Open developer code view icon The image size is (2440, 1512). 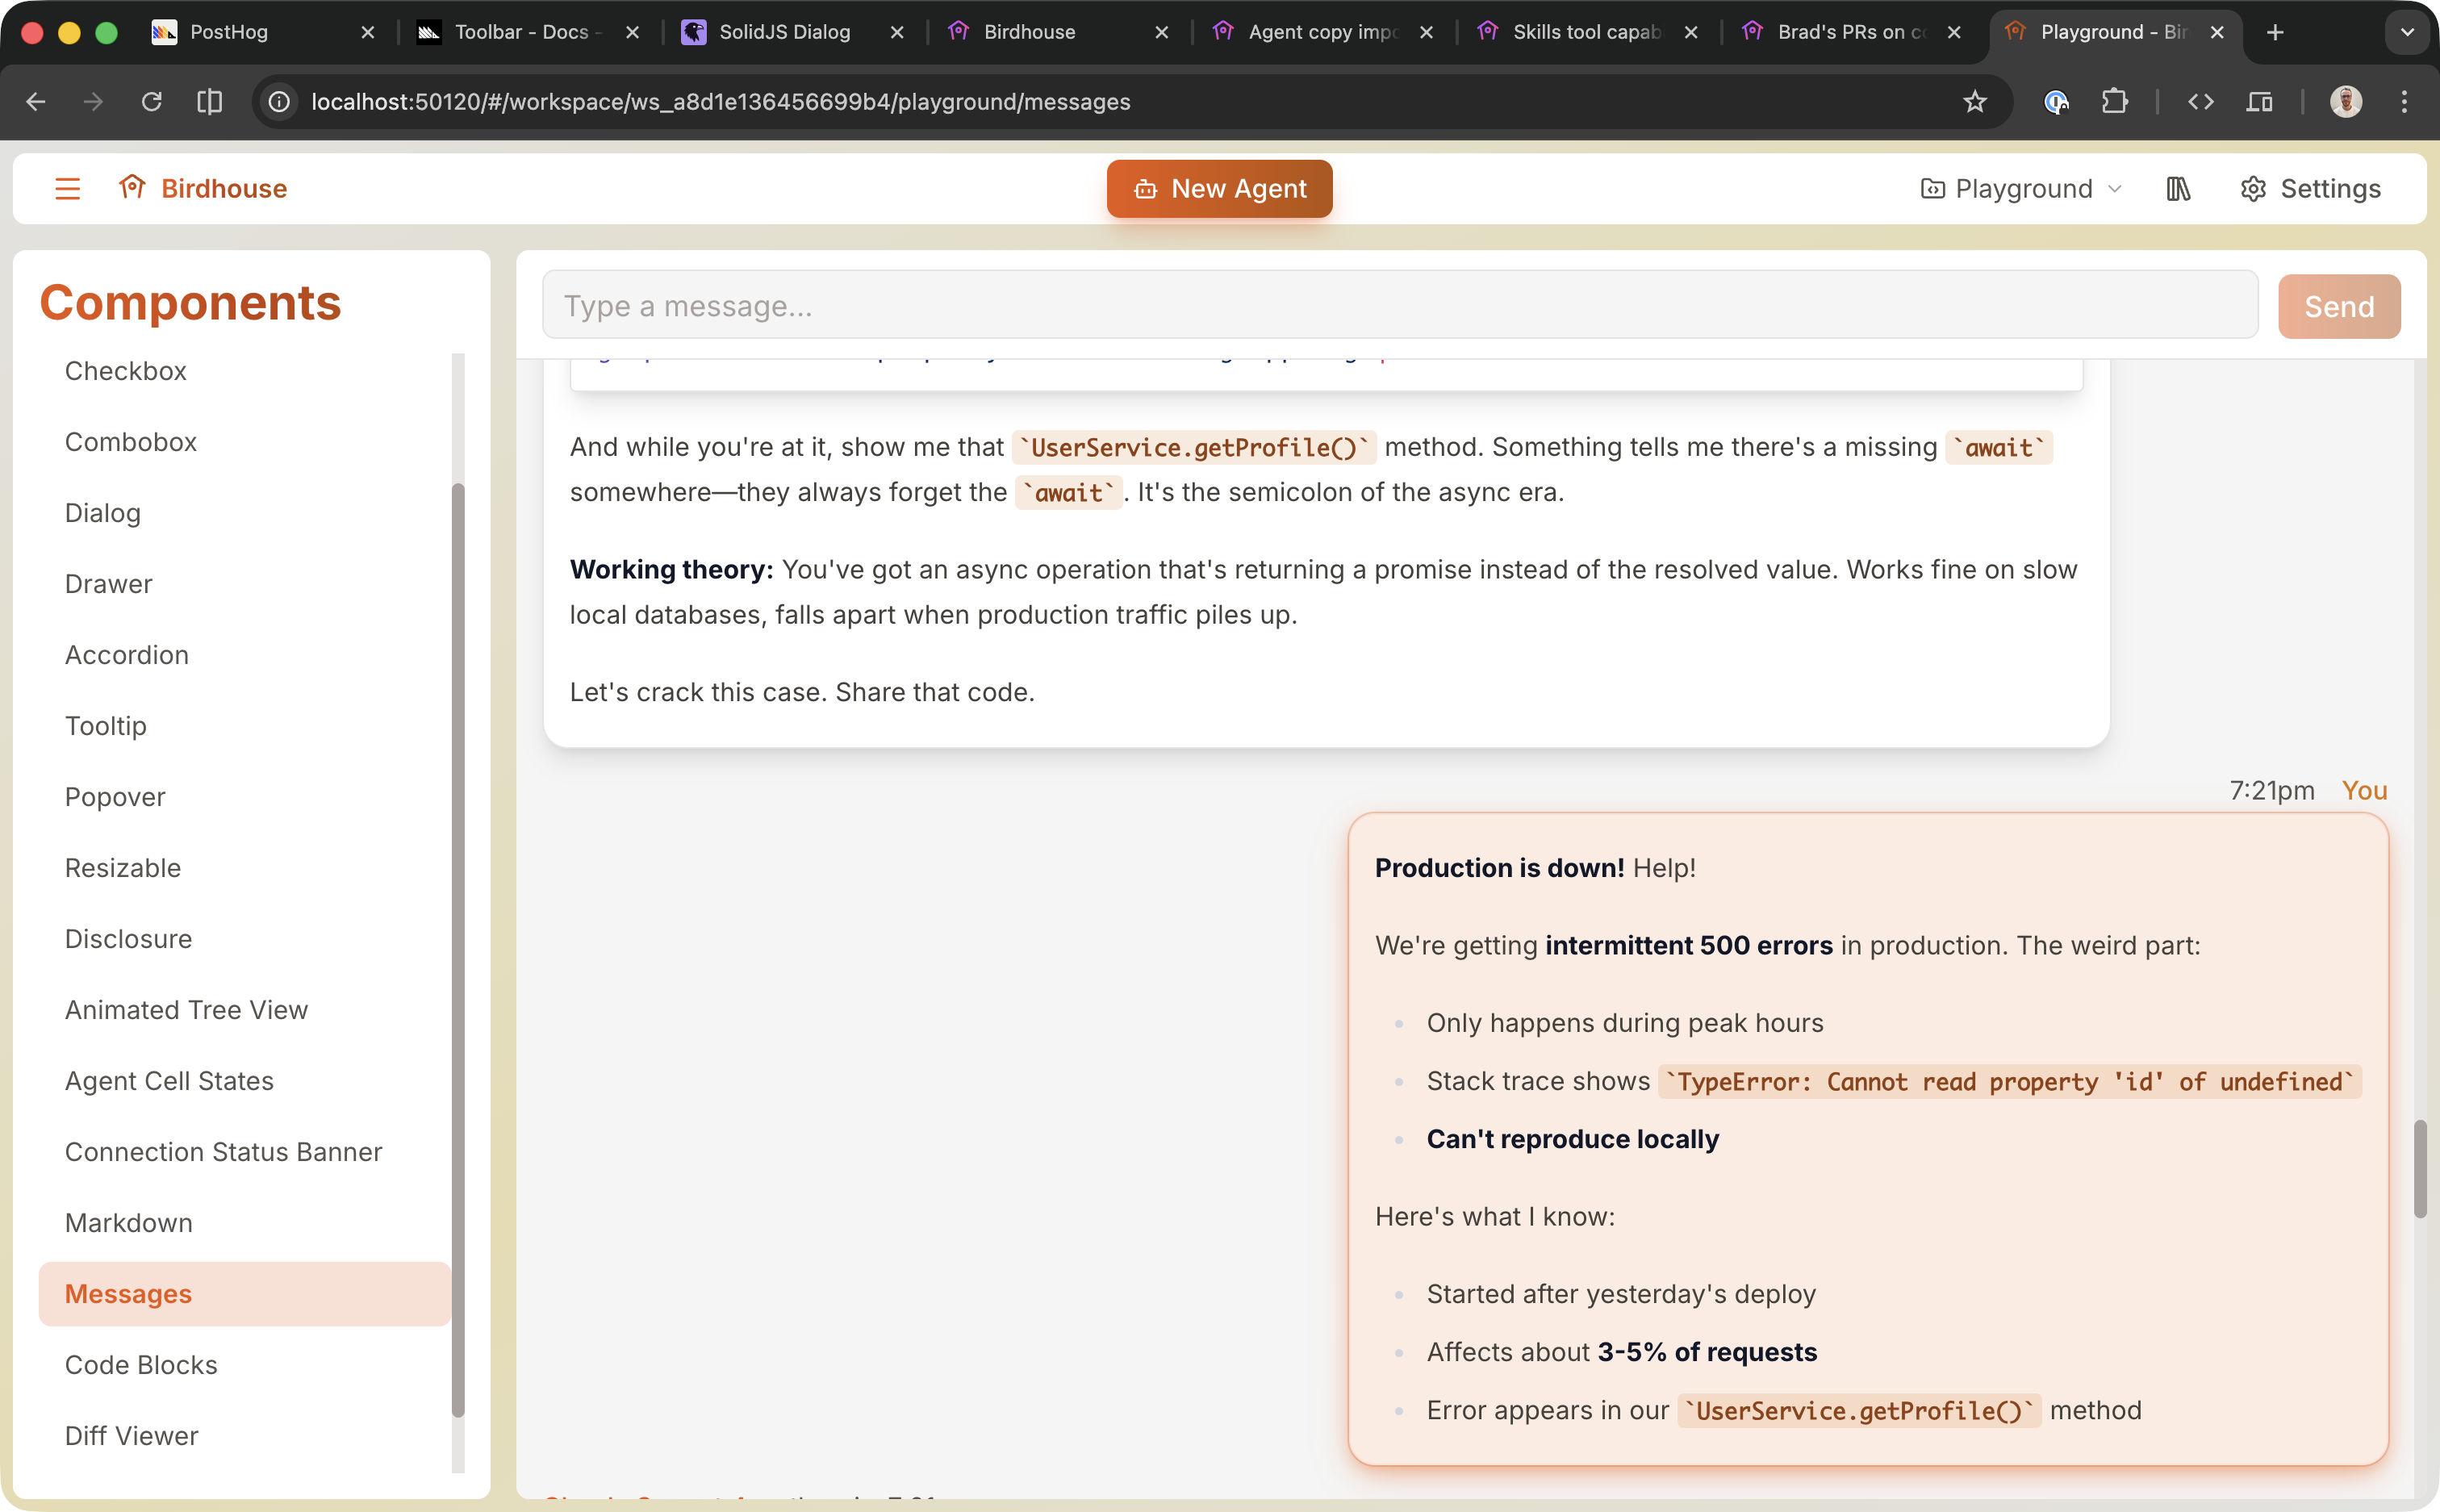(x=2199, y=101)
